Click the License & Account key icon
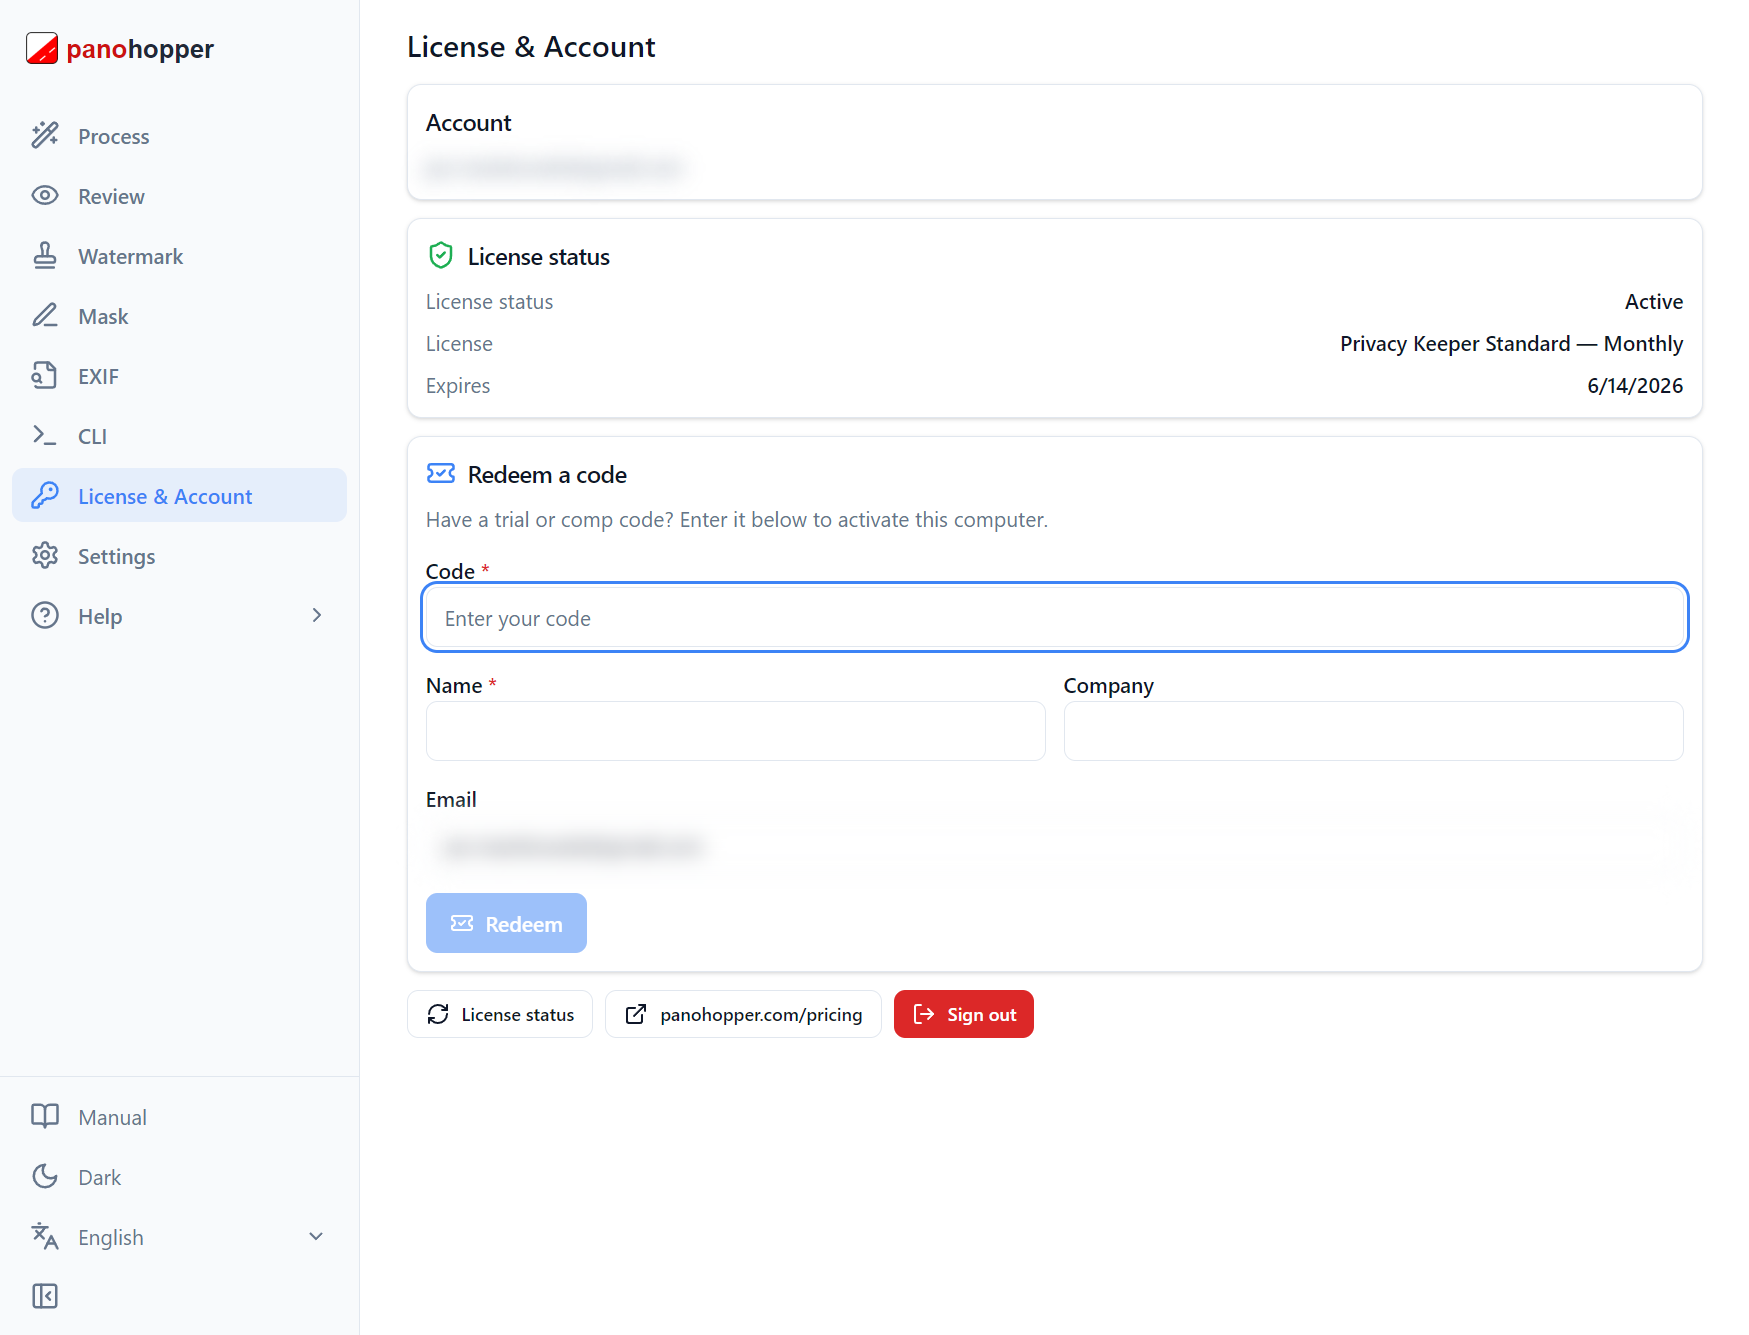 pos(45,495)
